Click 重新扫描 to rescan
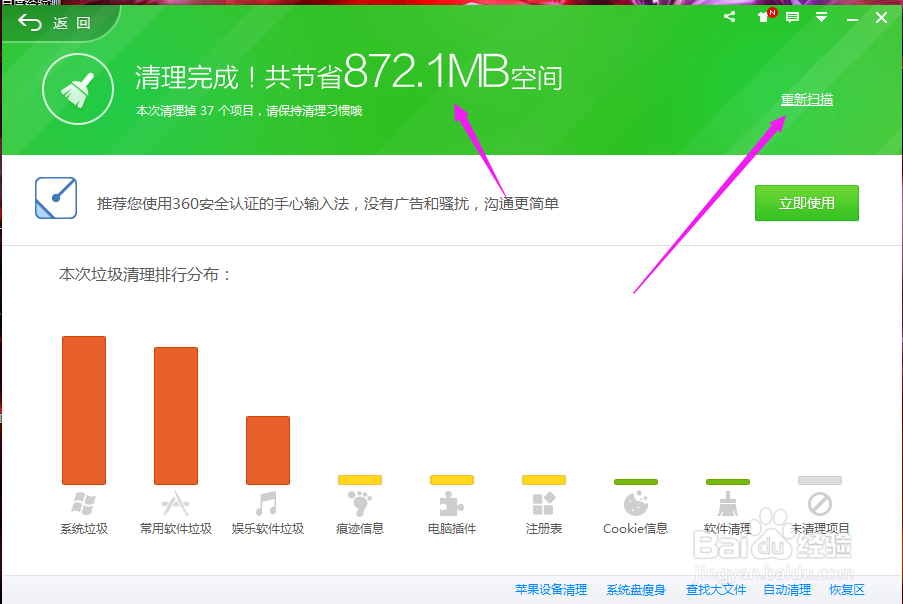 [807, 100]
